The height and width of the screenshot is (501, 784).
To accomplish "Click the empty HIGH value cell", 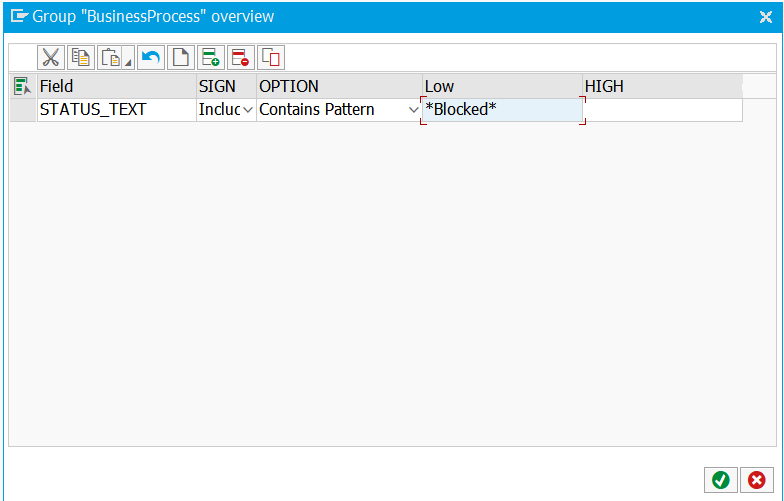I will click(662, 110).
